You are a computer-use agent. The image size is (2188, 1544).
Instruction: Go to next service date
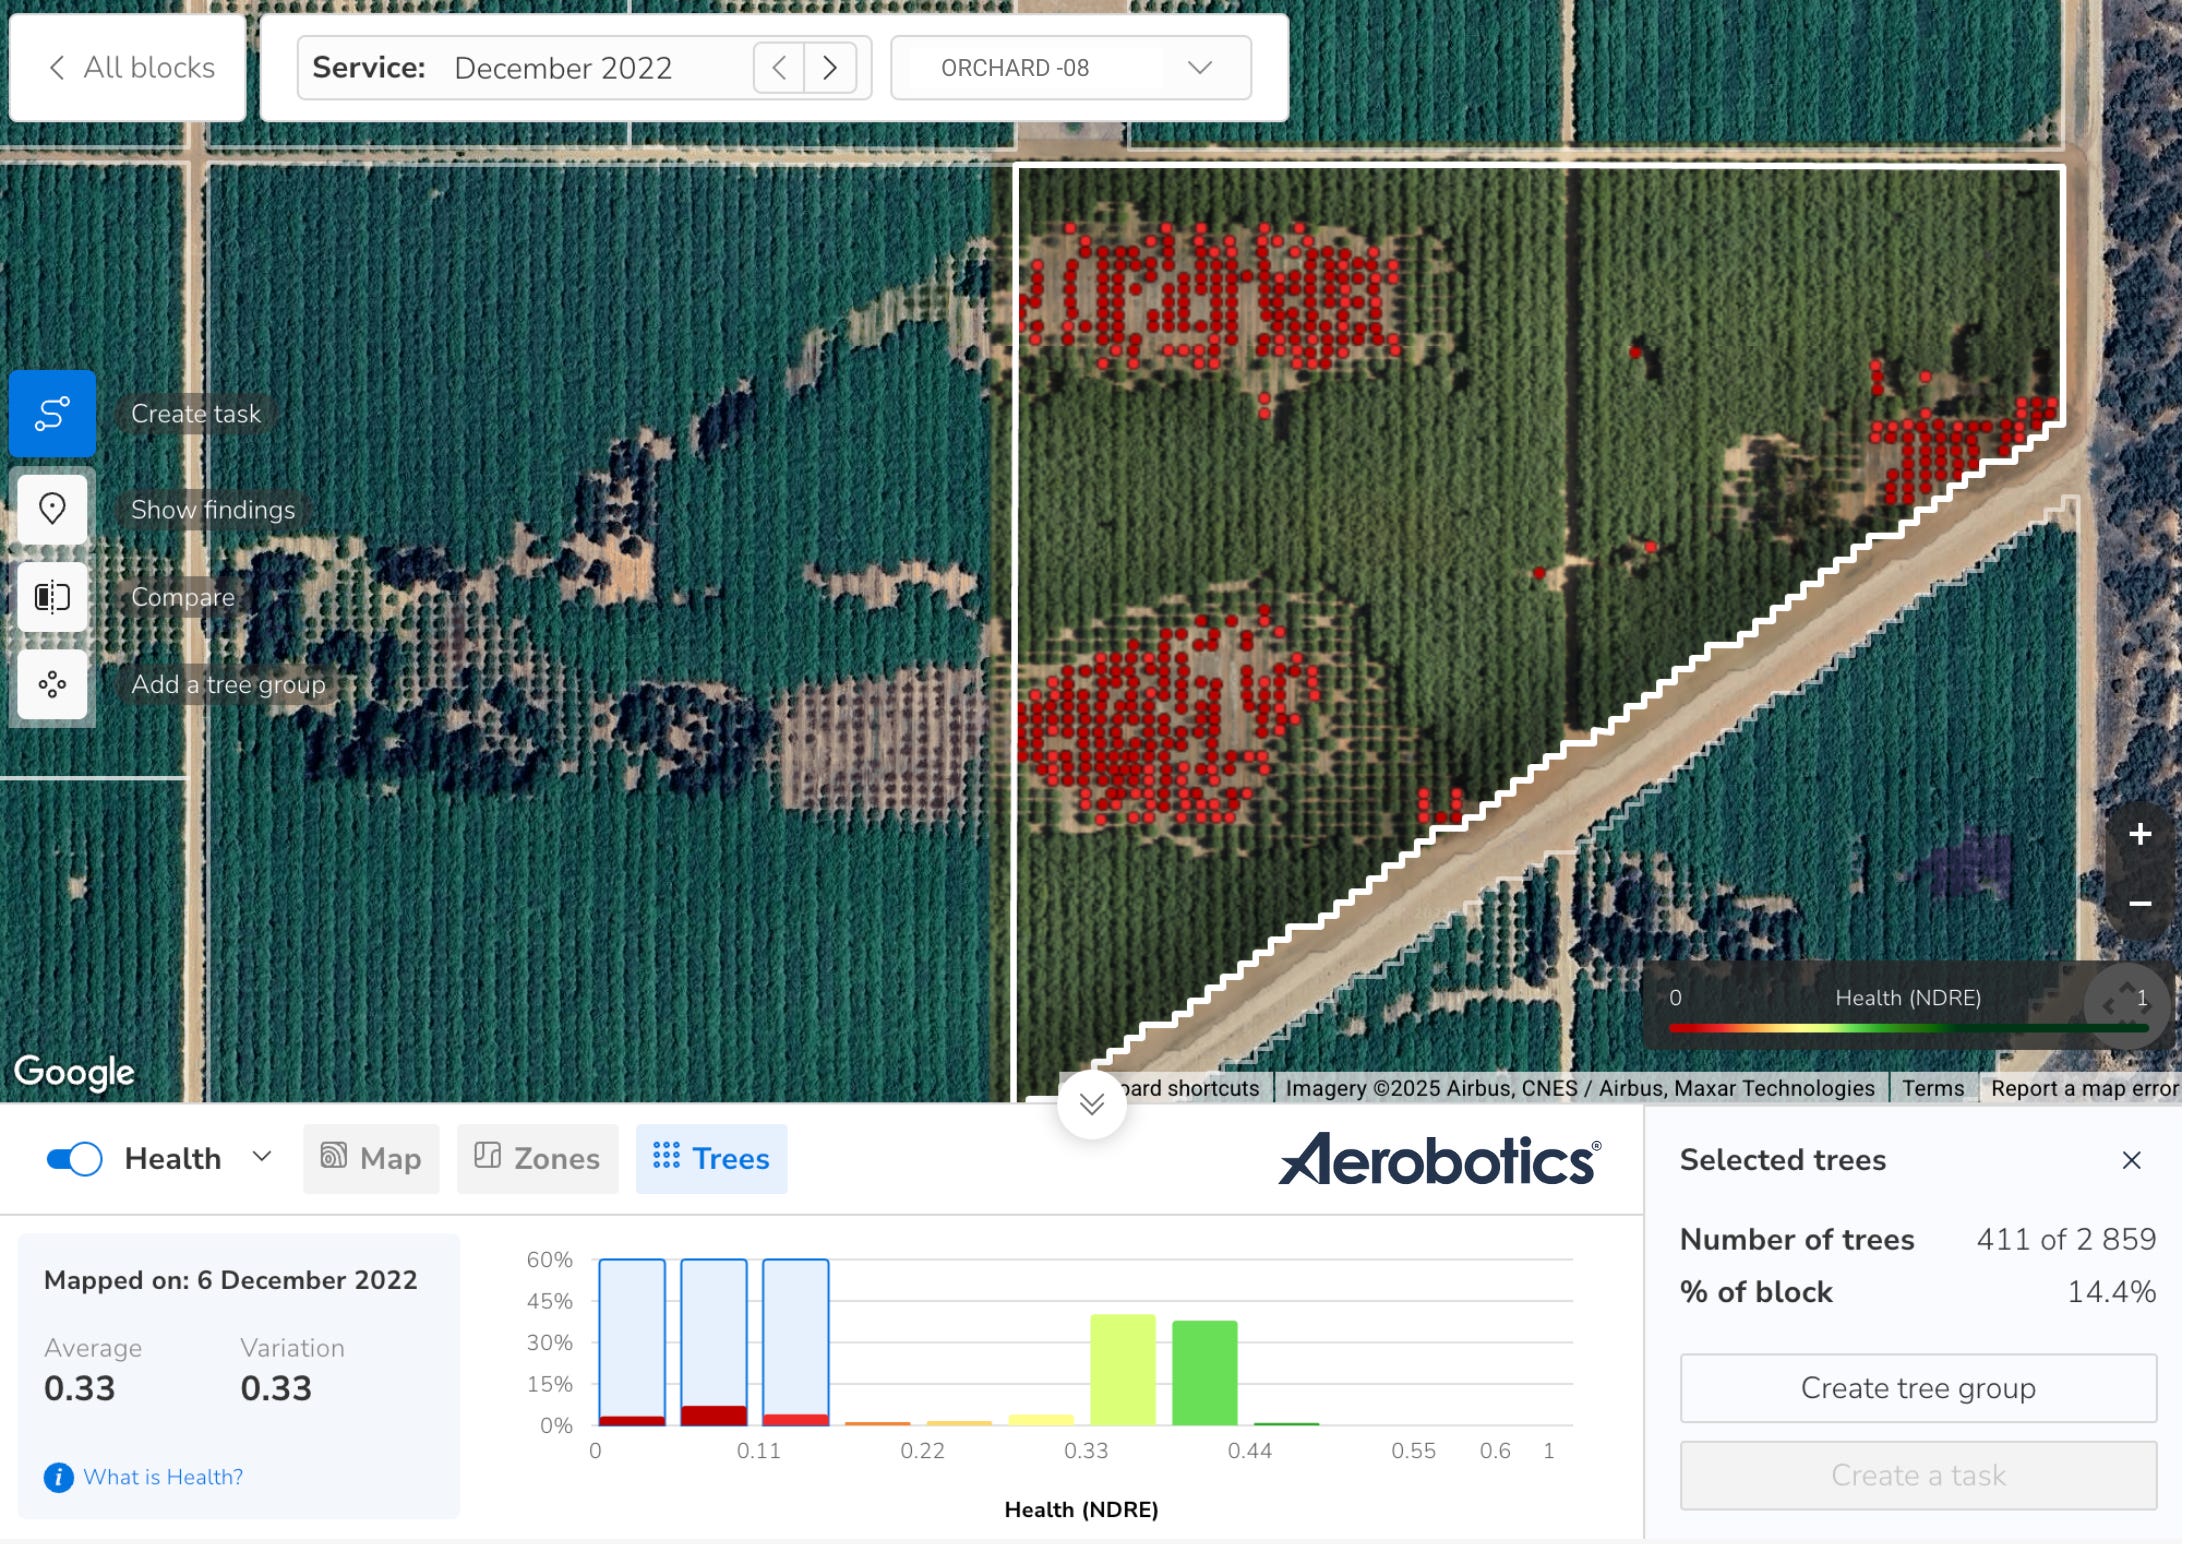[x=830, y=68]
